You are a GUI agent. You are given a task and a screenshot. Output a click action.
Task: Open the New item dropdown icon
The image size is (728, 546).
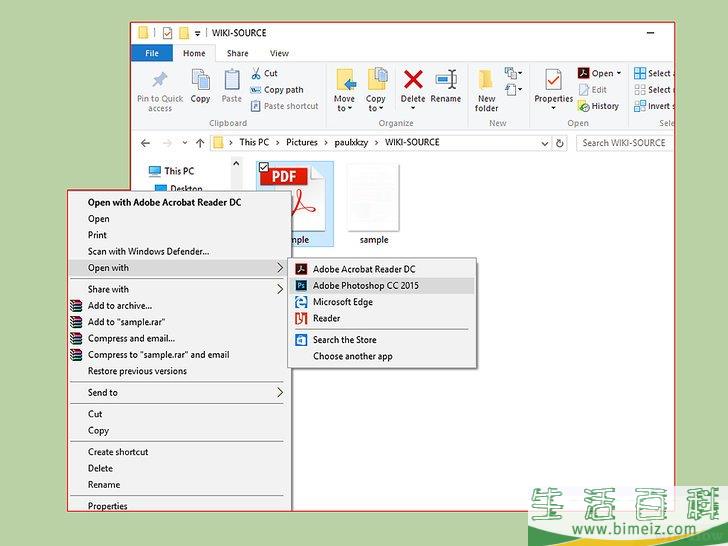[513, 73]
